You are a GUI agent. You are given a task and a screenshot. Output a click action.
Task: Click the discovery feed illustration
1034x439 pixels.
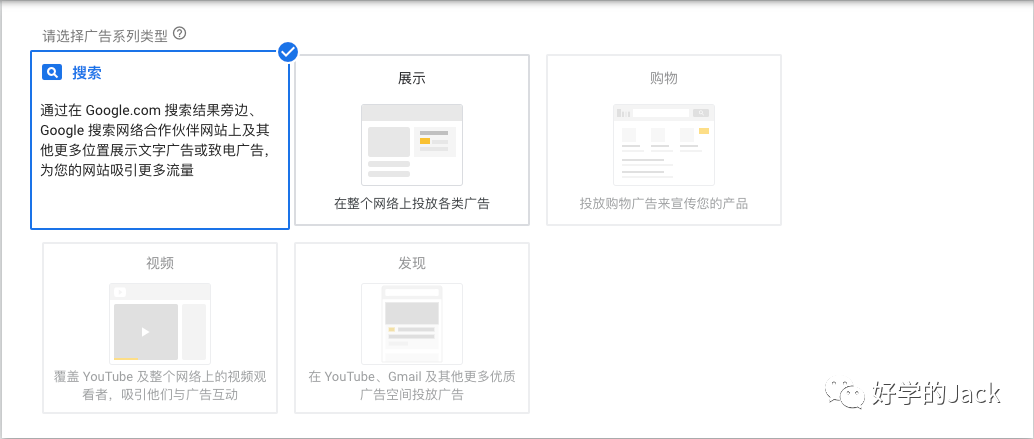click(x=411, y=324)
